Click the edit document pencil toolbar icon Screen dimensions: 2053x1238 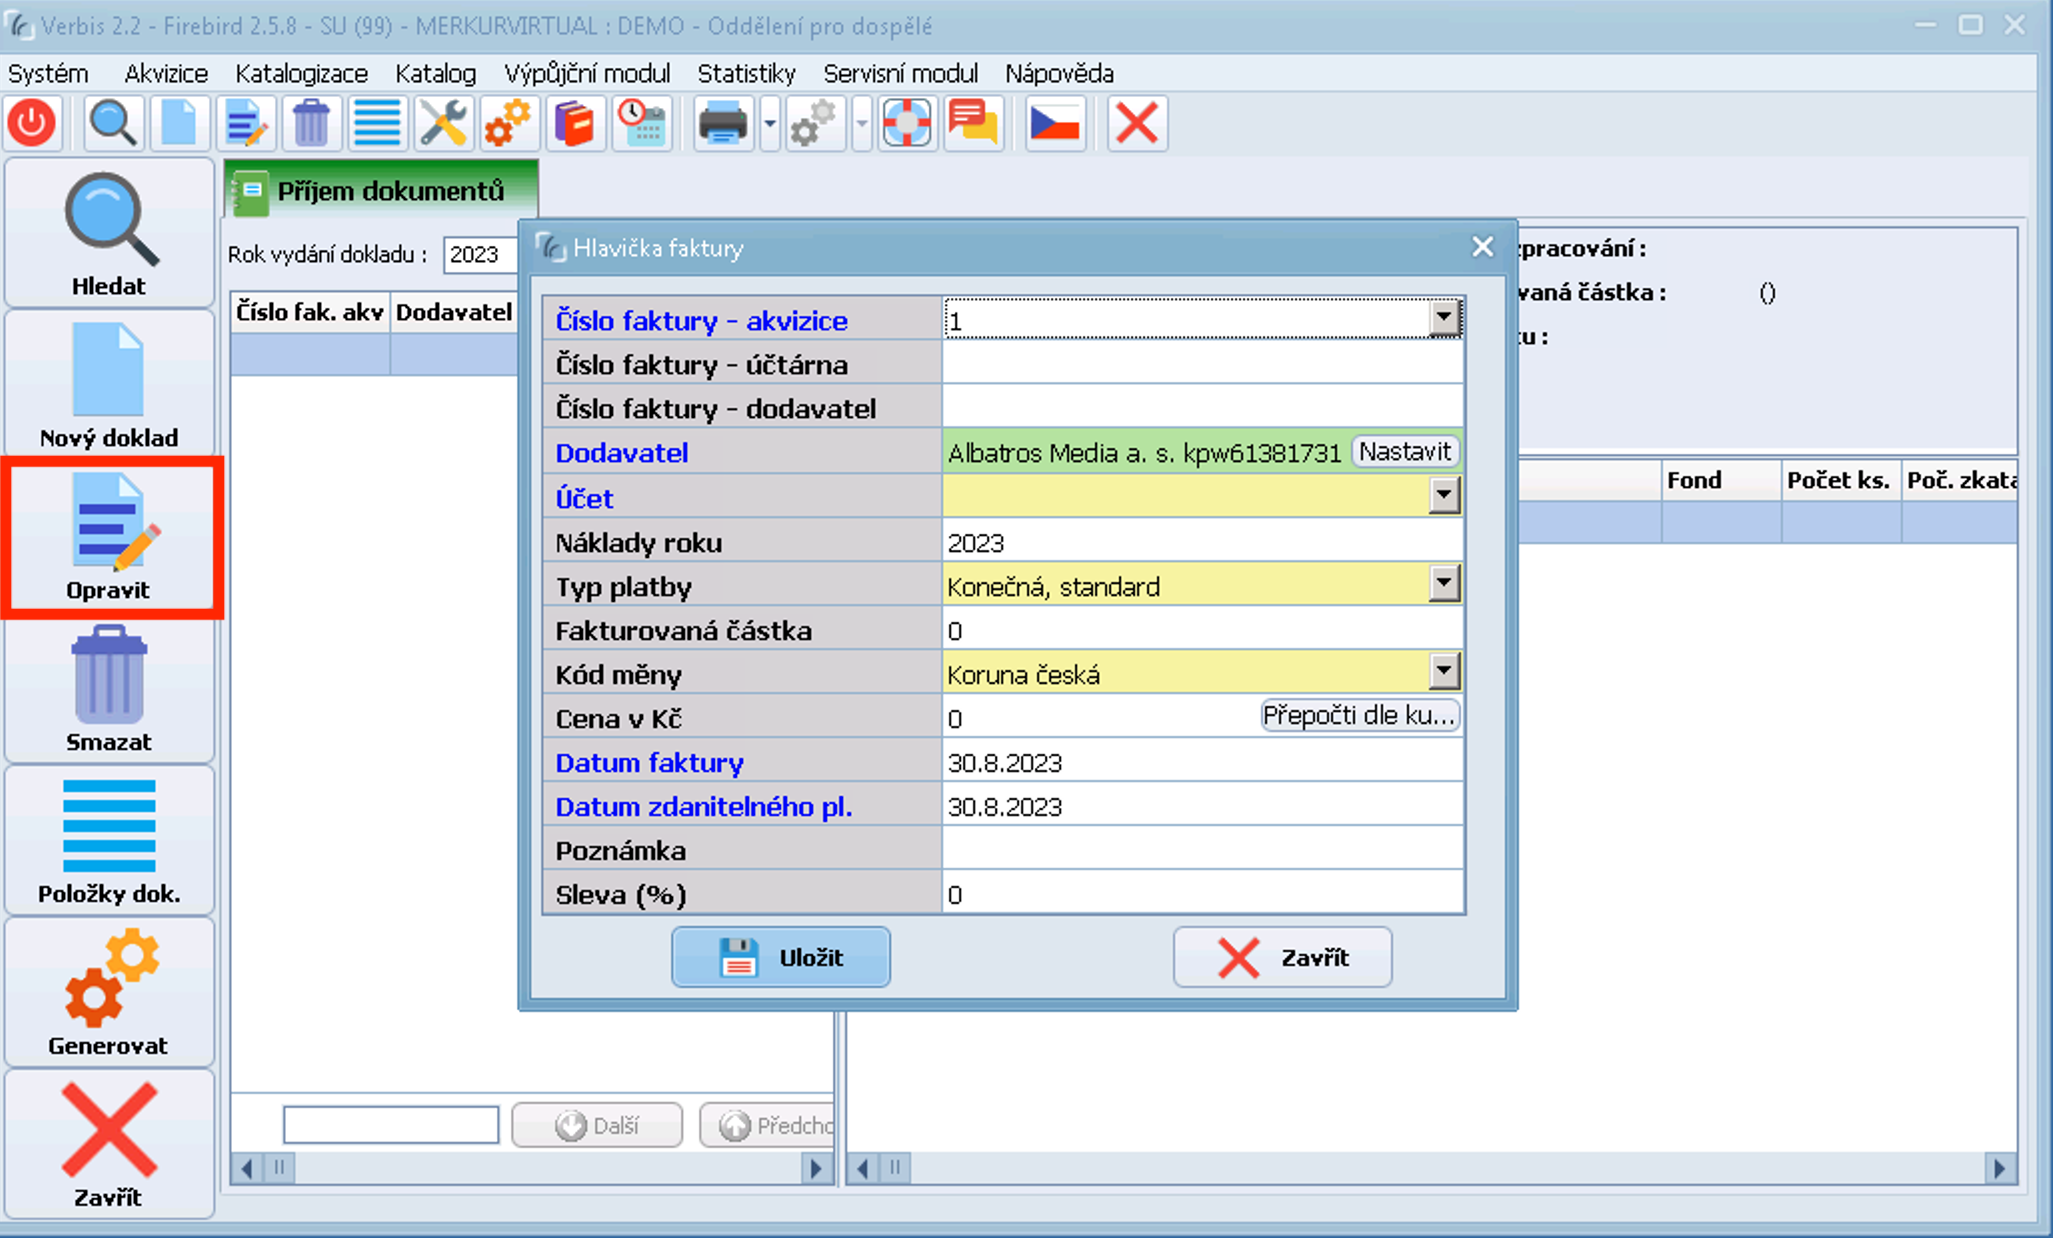(245, 124)
